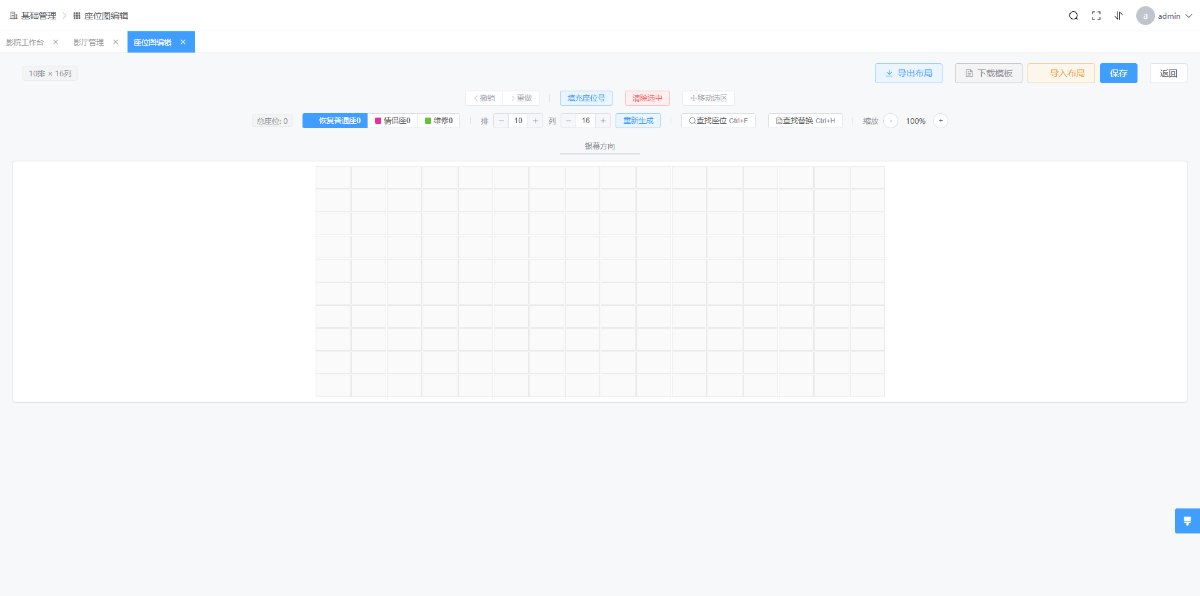The image size is (1200, 596).
Task: Switch to the 影院工作台 tab
Action: pos(25,42)
